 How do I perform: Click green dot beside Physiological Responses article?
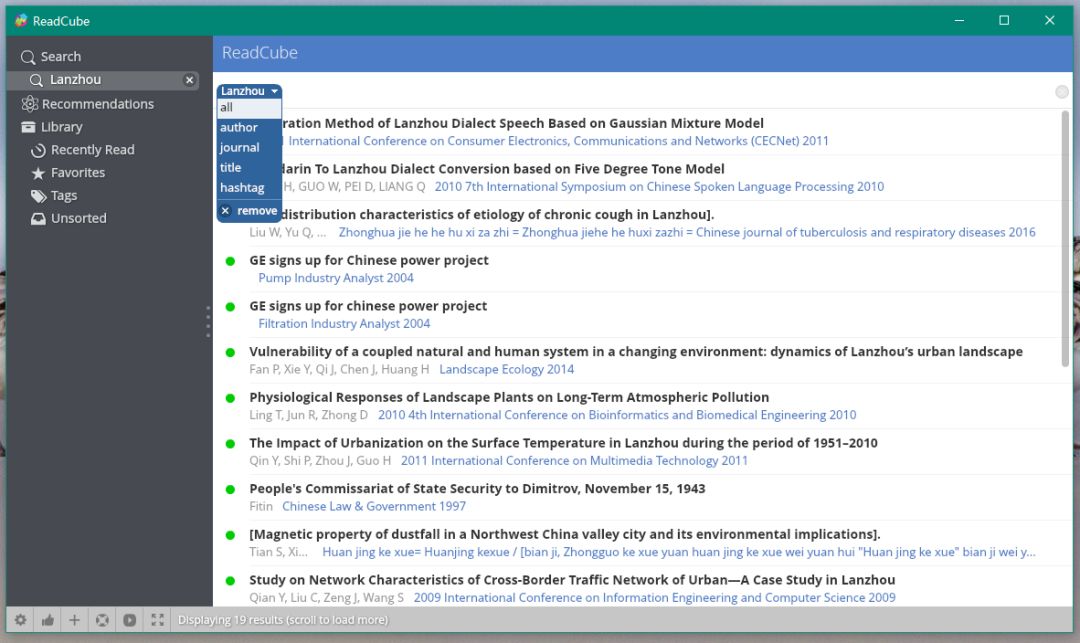[230, 398]
